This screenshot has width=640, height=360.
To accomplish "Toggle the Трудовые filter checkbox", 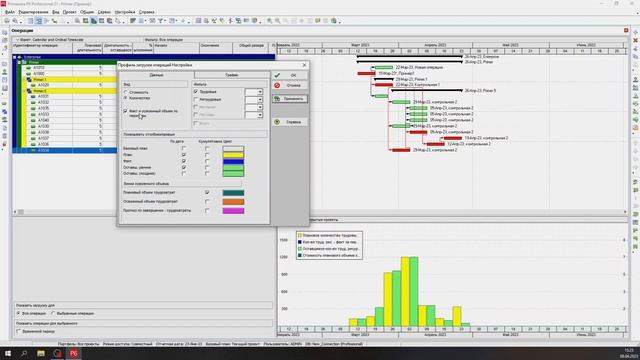I will [x=196, y=92].
